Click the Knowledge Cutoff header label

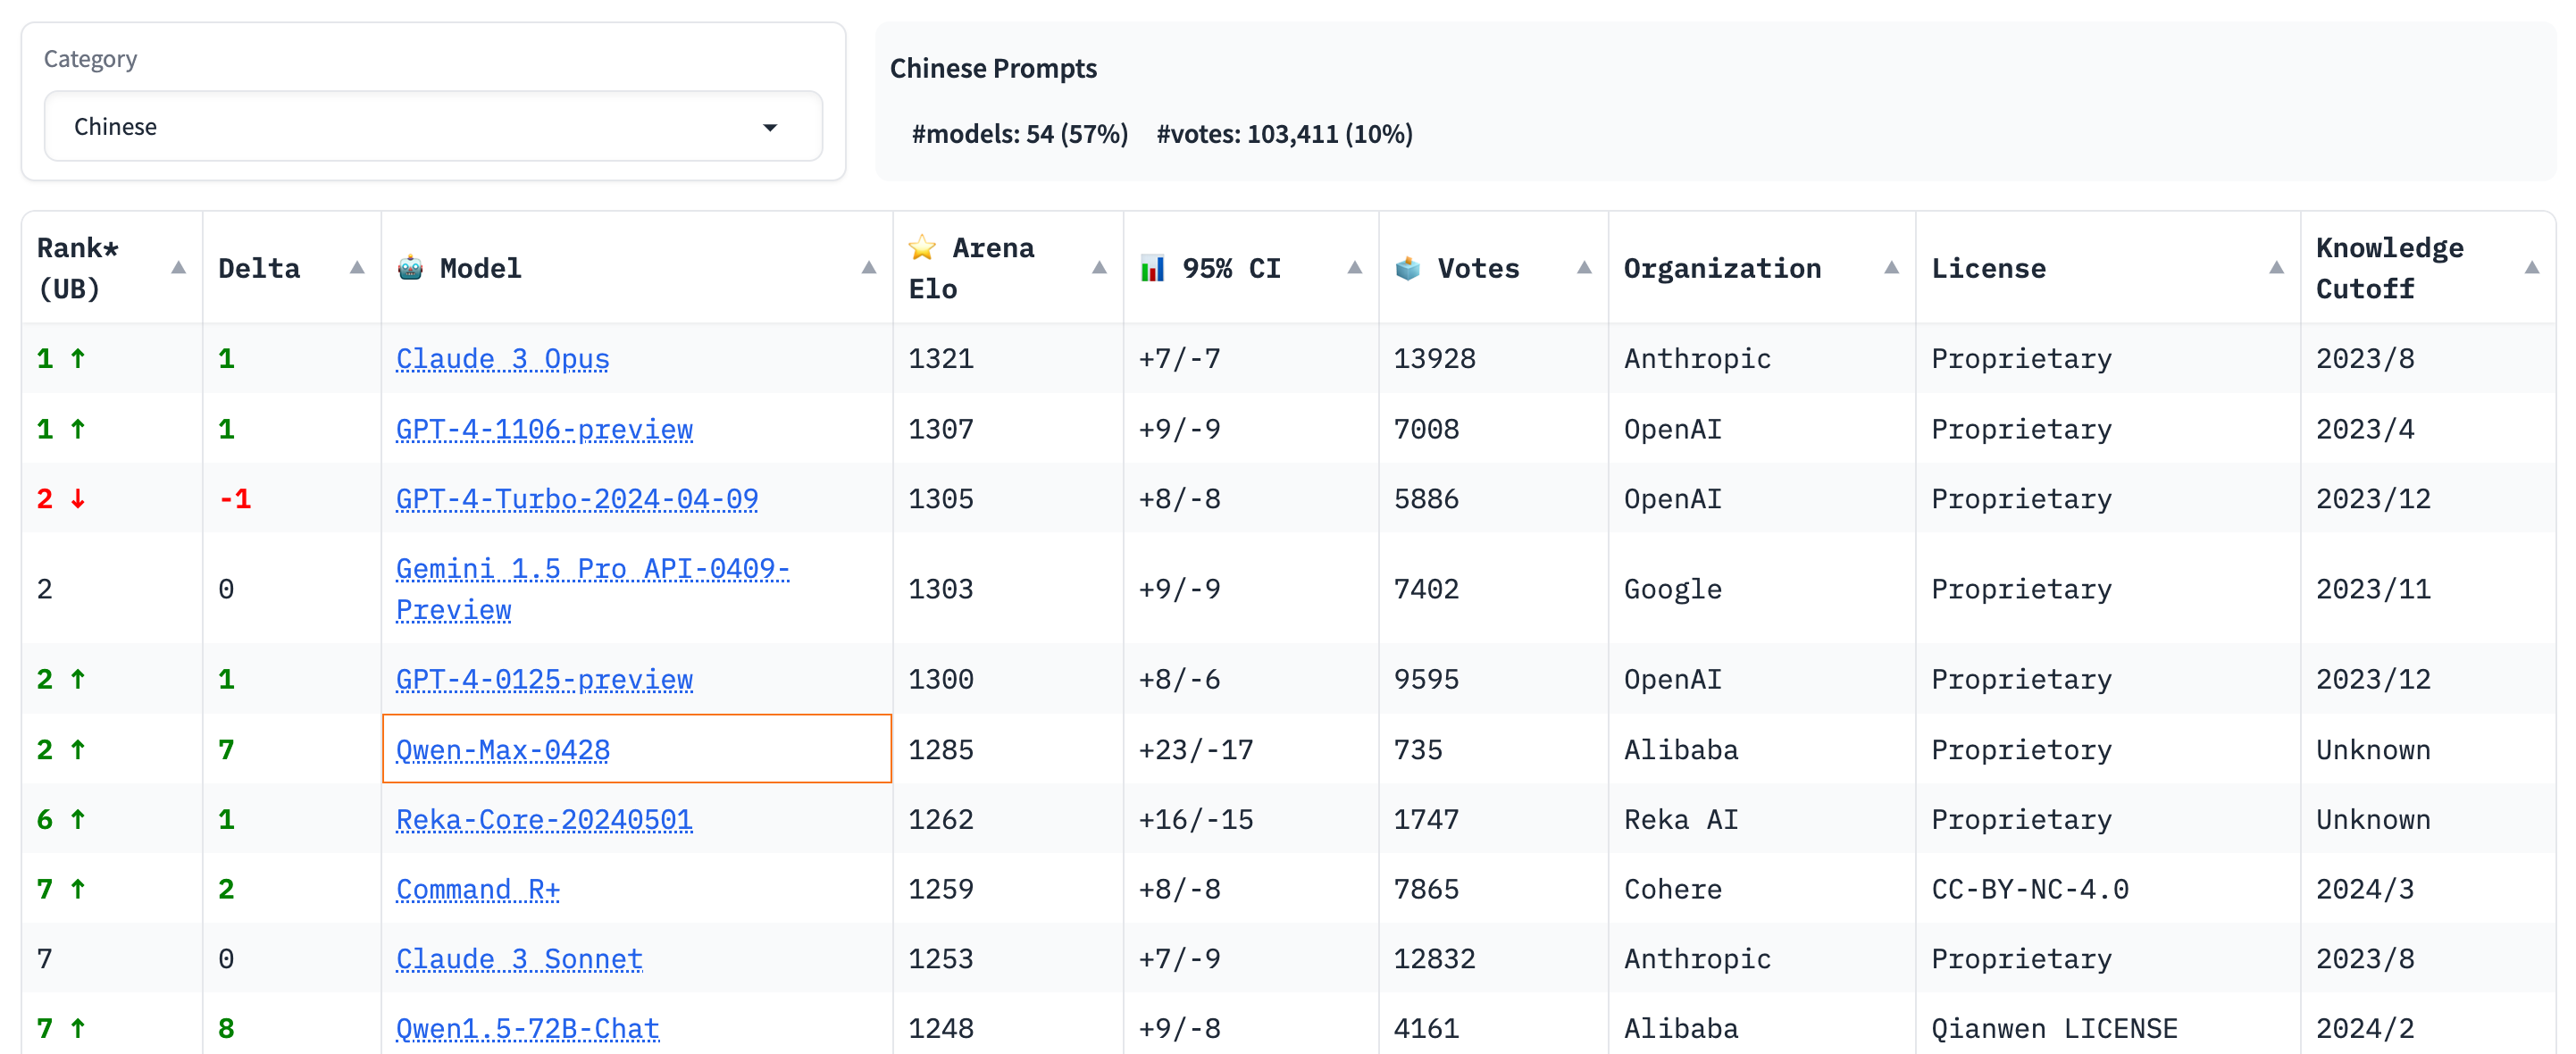click(x=2389, y=268)
